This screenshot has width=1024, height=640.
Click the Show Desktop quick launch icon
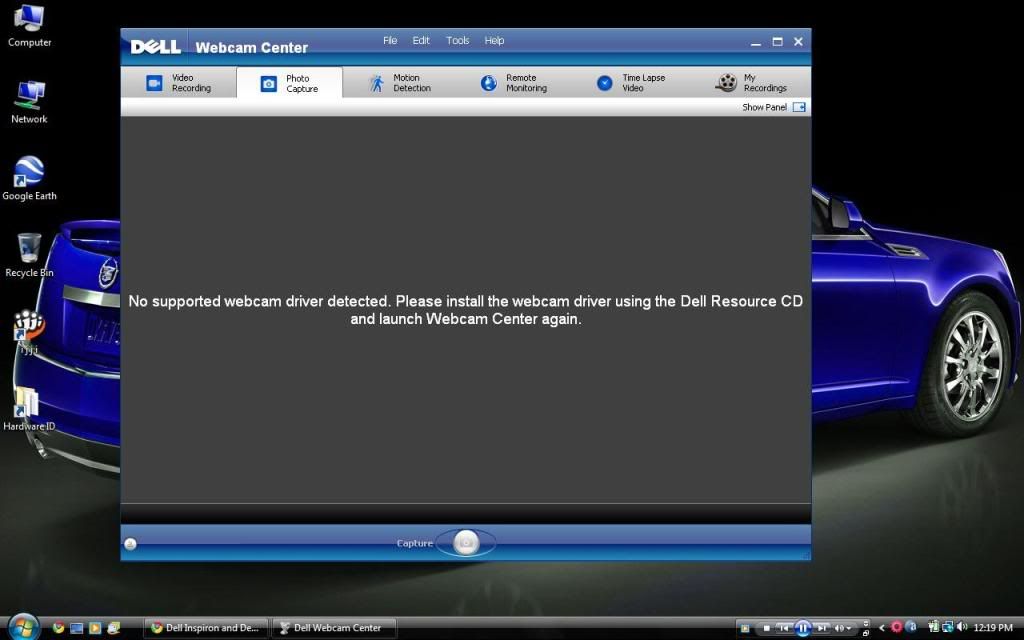76,628
